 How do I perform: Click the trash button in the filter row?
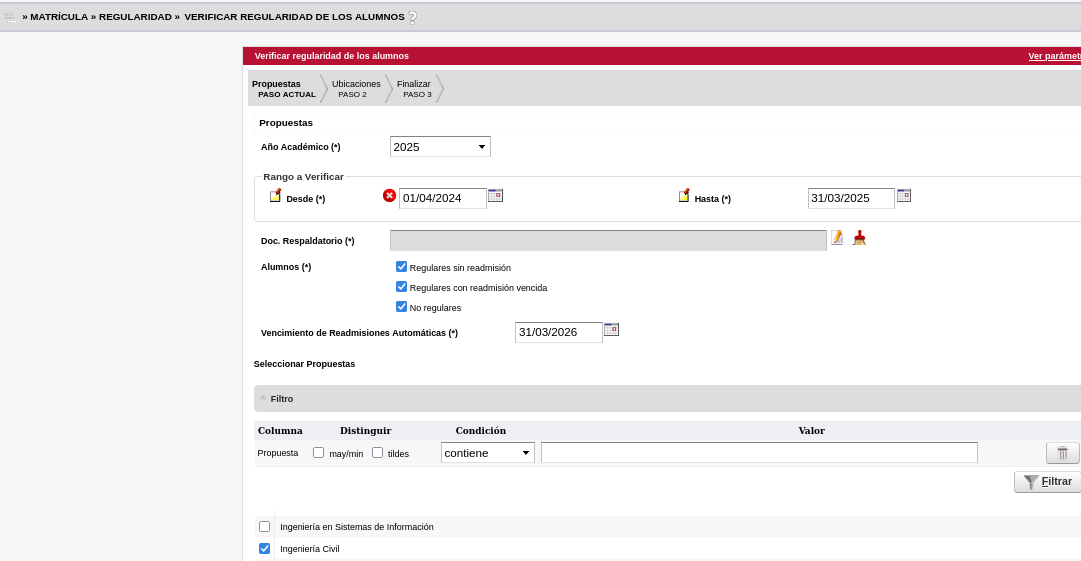pos(1062,453)
